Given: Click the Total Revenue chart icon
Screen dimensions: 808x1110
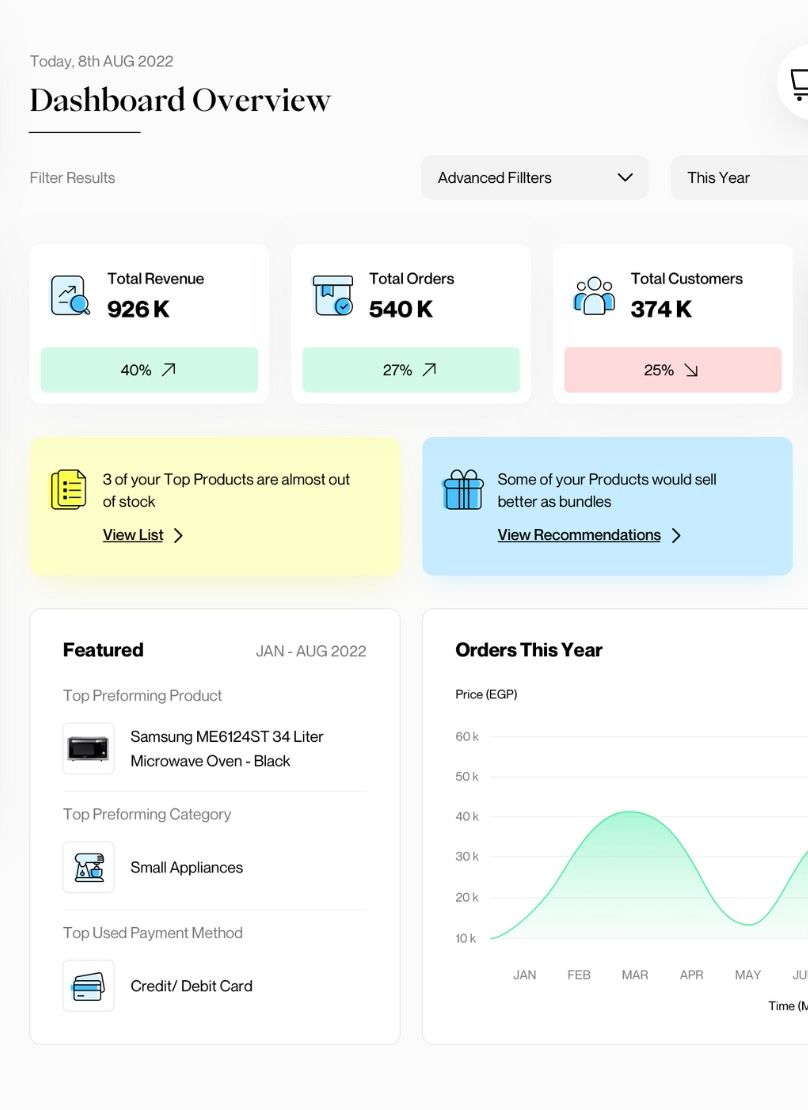Looking at the screenshot, I should pyautogui.click(x=70, y=295).
